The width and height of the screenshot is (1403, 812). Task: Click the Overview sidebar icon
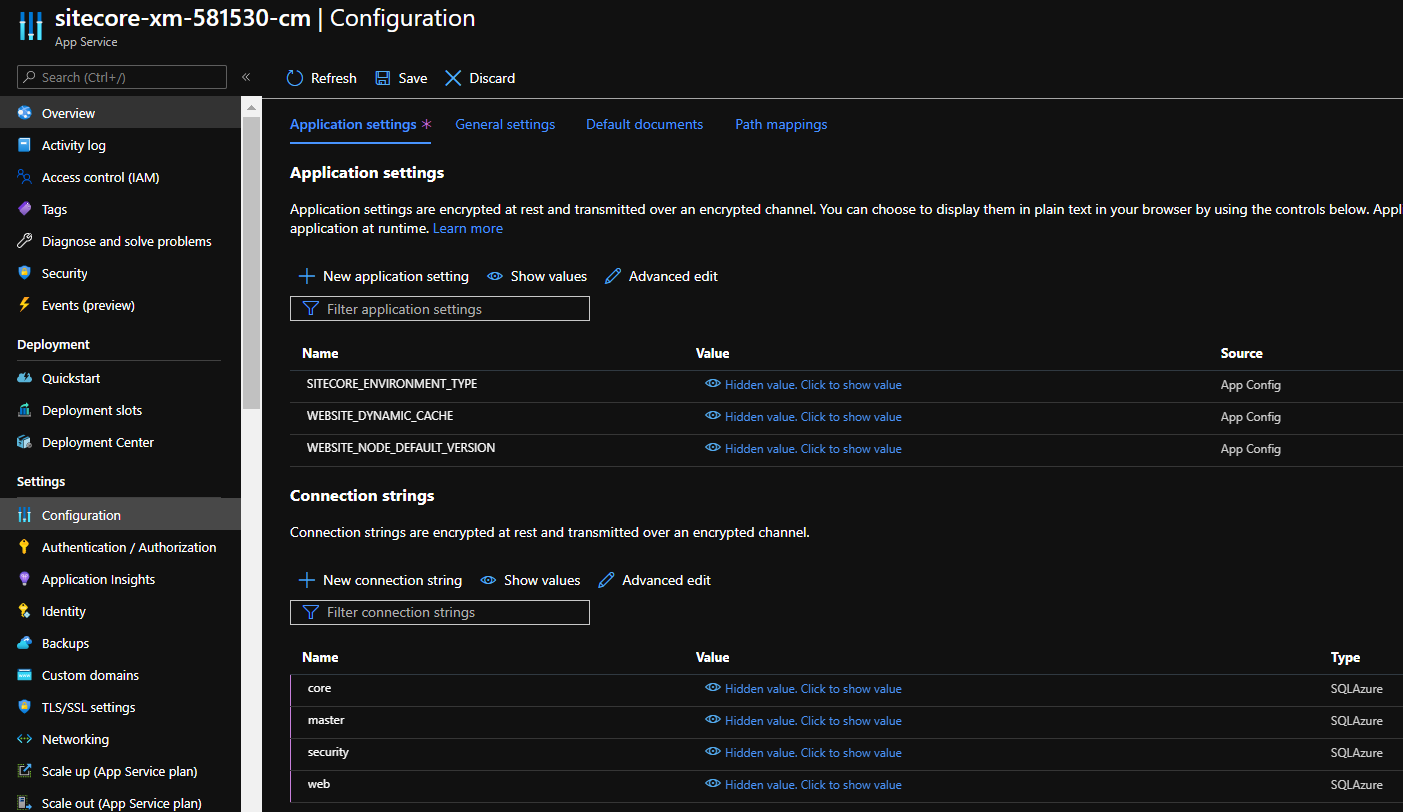click(x=25, y=113)
